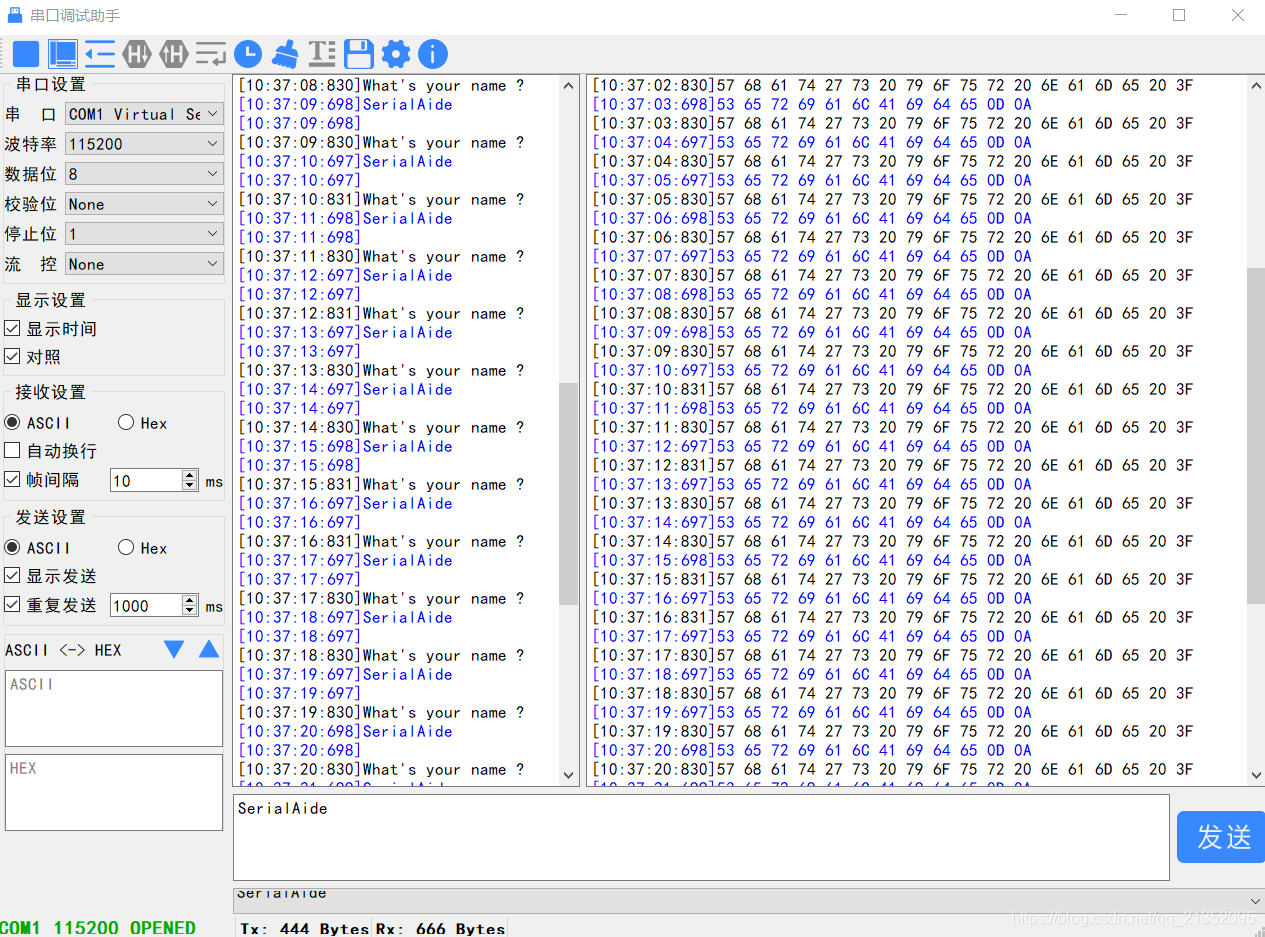
Task: Click the hex log pane scrollbar thumb
Action: click(x=1256, y=436)
